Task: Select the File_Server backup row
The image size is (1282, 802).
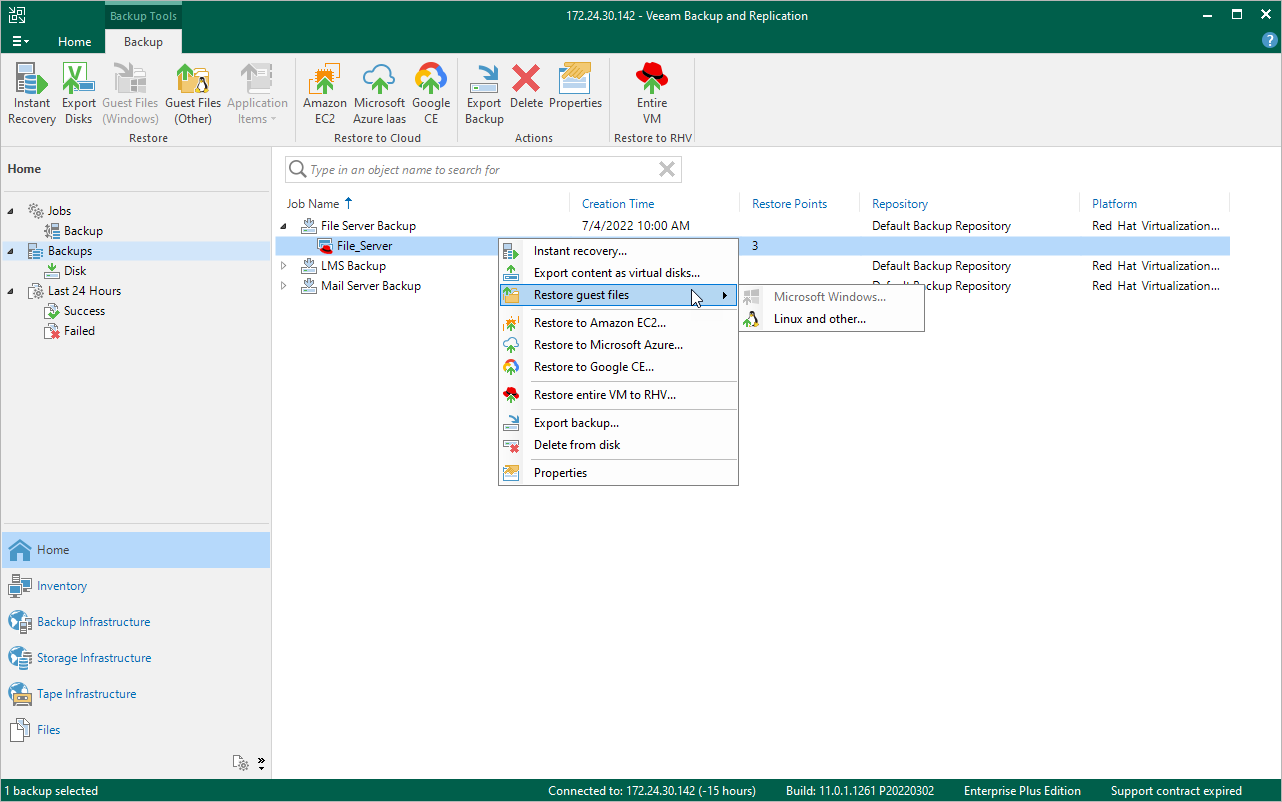Action: click(753, 246)
